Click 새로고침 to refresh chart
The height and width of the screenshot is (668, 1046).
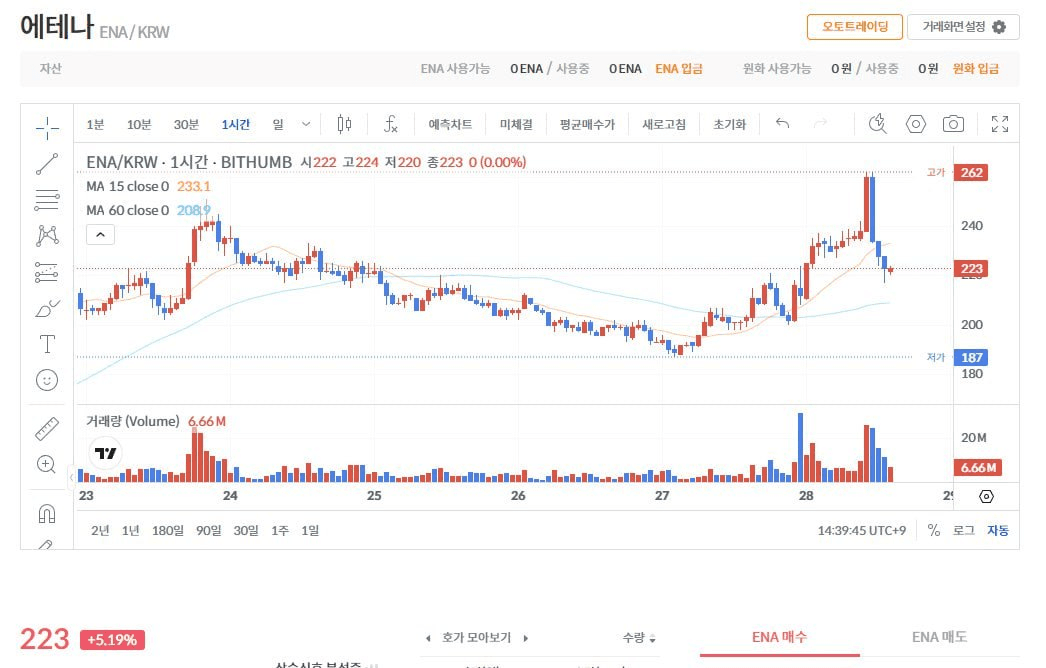click(x=664, y=124)
